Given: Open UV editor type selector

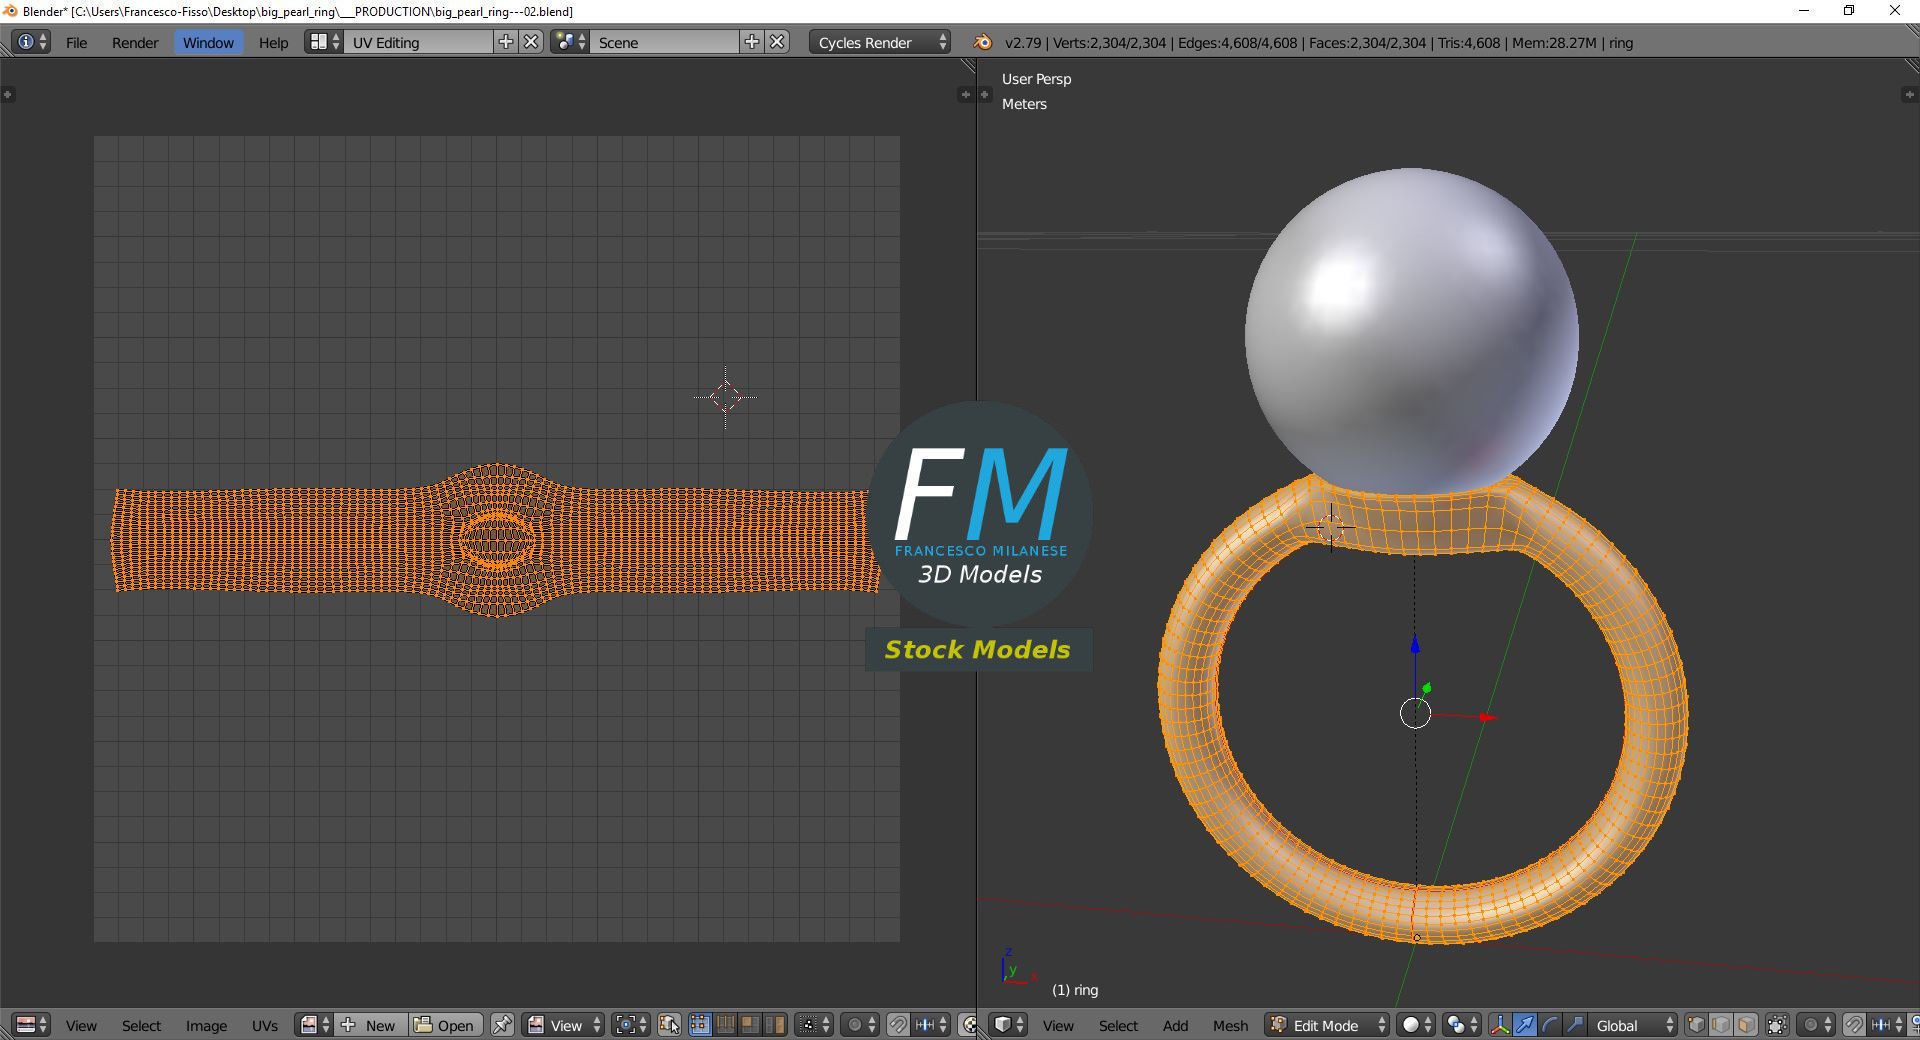Looking at the screenshot, I should (32, 1025).
